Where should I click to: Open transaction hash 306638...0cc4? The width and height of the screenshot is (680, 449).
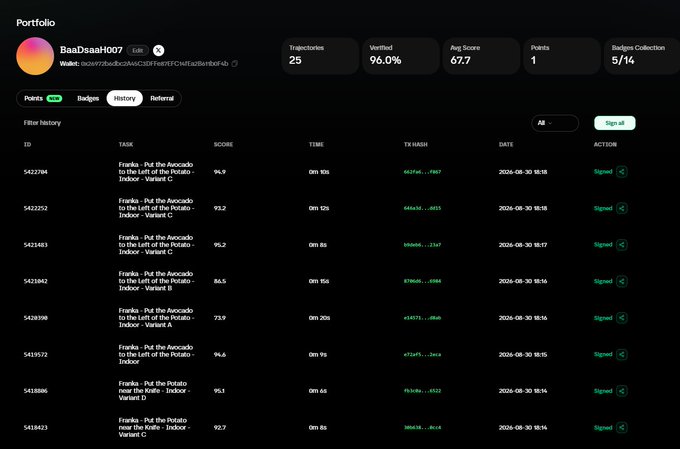[x=422, y=428]
